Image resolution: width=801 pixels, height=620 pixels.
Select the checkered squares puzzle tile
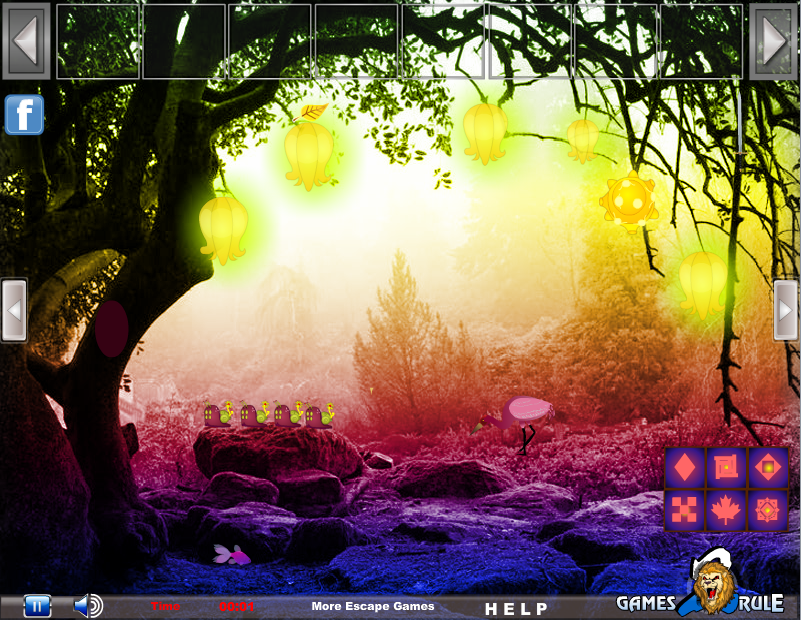685,510
